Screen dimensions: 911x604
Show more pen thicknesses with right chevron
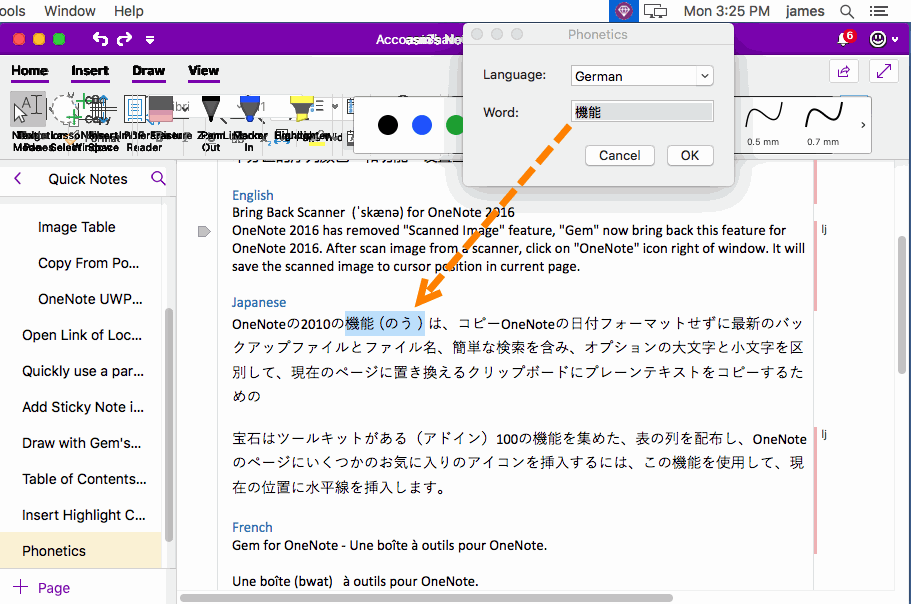point(863,125)
